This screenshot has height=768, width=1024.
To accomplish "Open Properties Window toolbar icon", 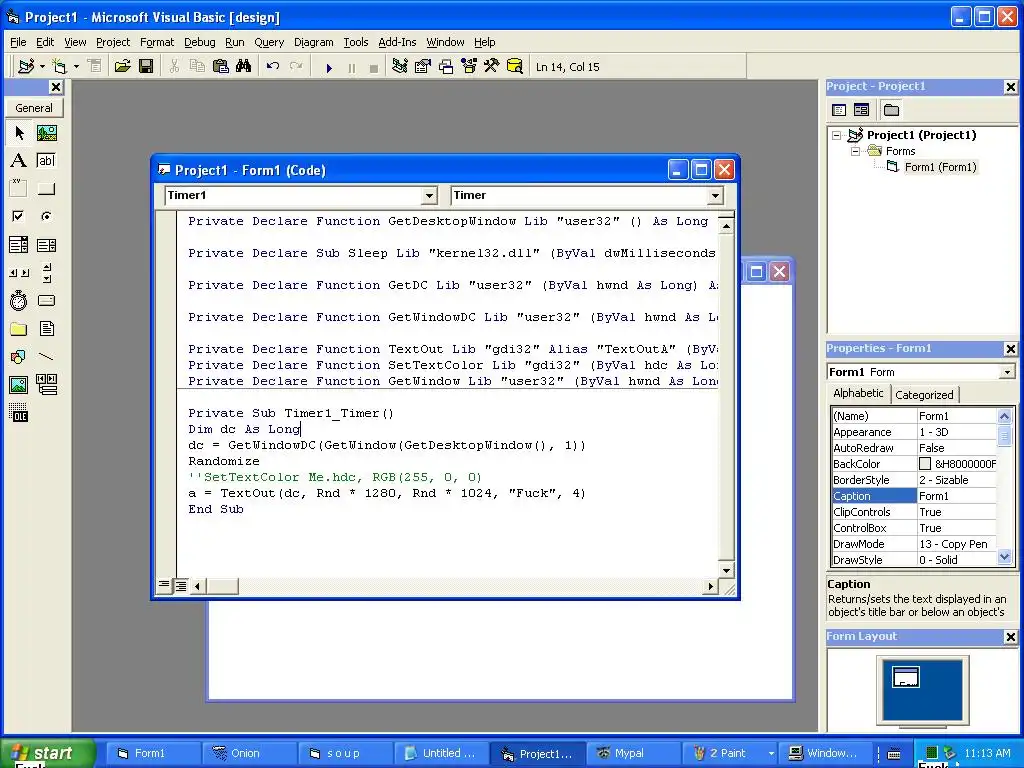I will (x=423, y=67).
